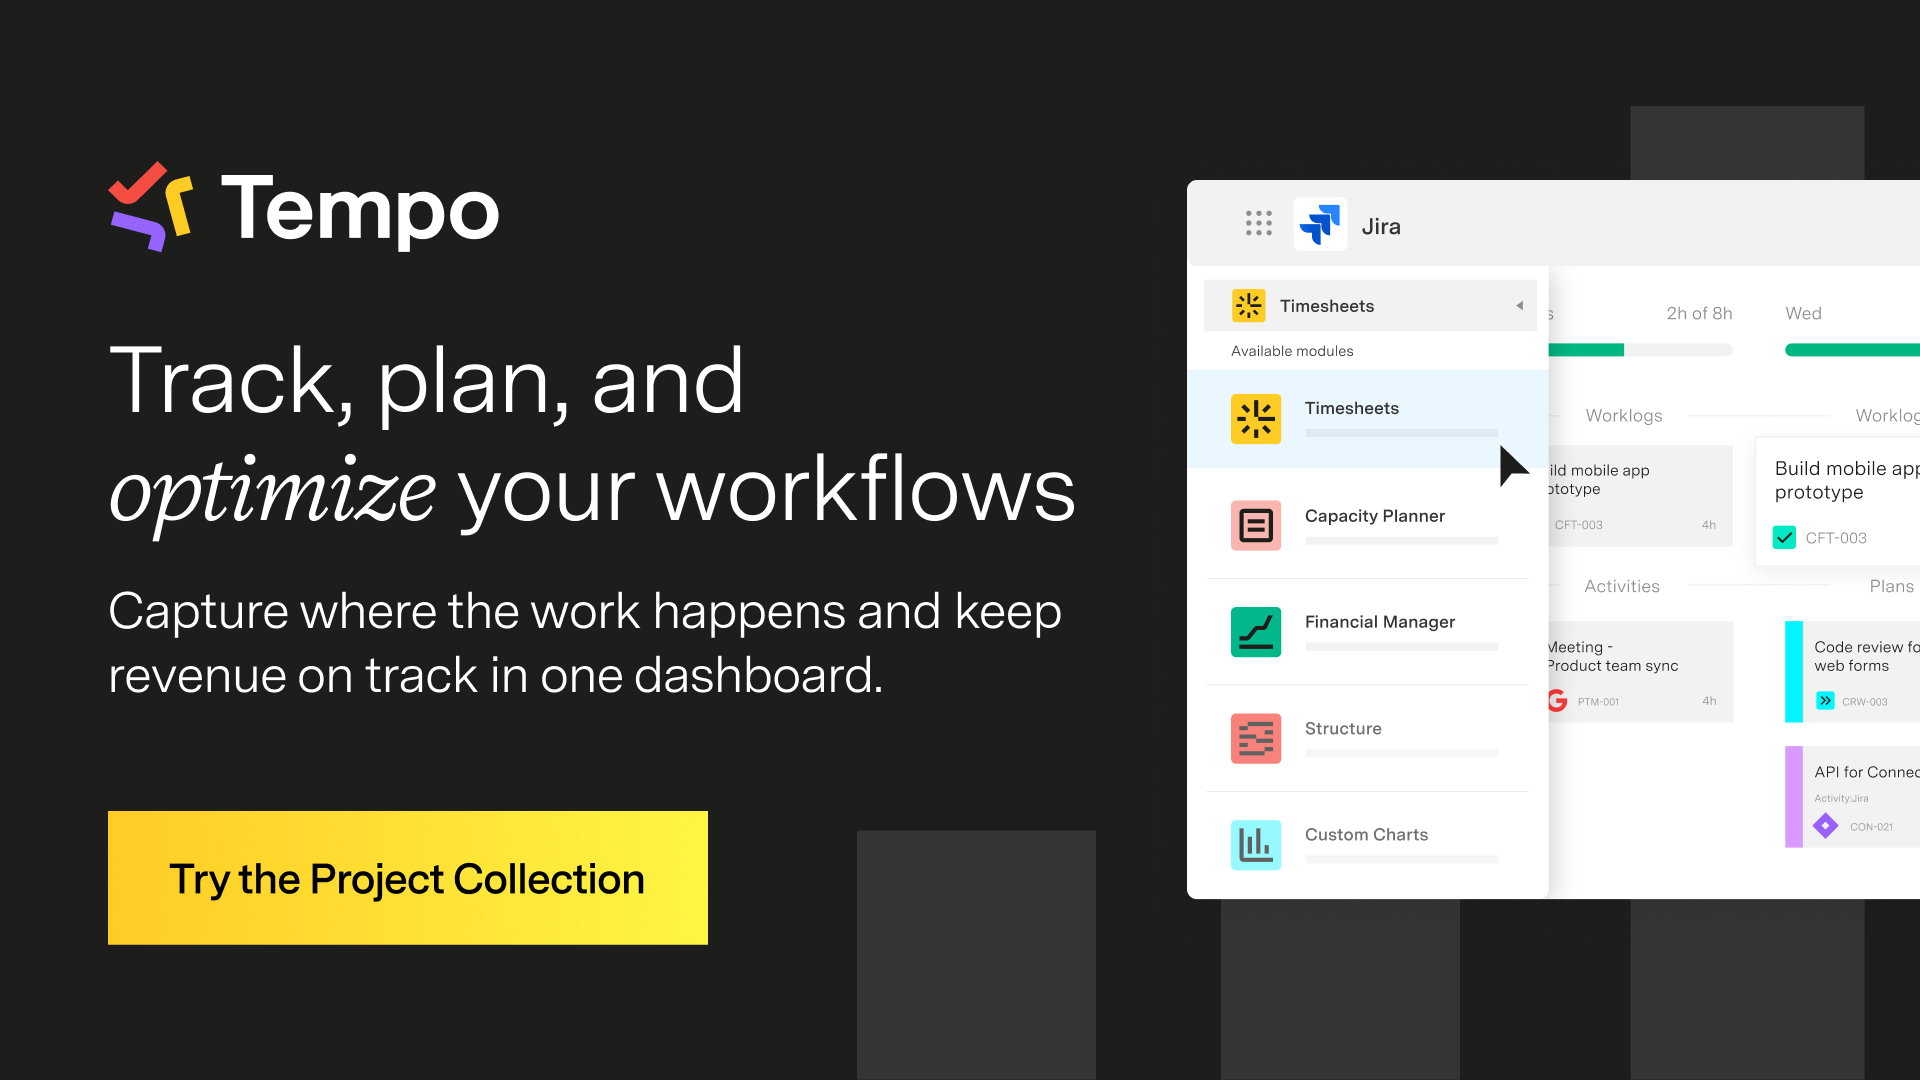Collapse the Timesheets module dropdown arrow

(1519, 306)
